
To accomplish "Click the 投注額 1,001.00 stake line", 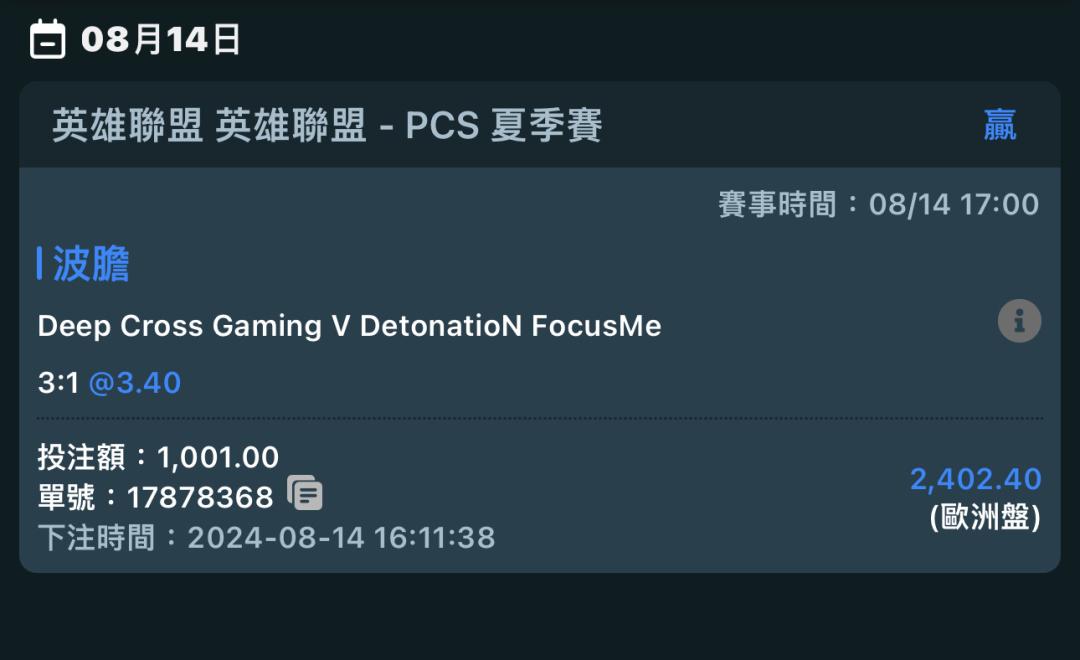I will [x=158, y=457].
